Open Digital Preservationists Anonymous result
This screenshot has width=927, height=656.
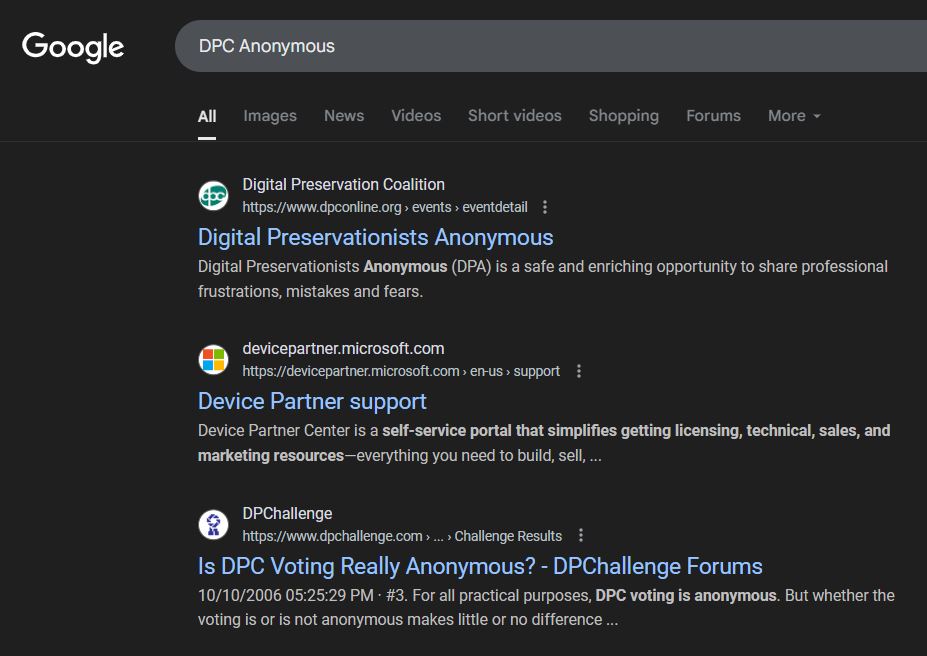375,238
